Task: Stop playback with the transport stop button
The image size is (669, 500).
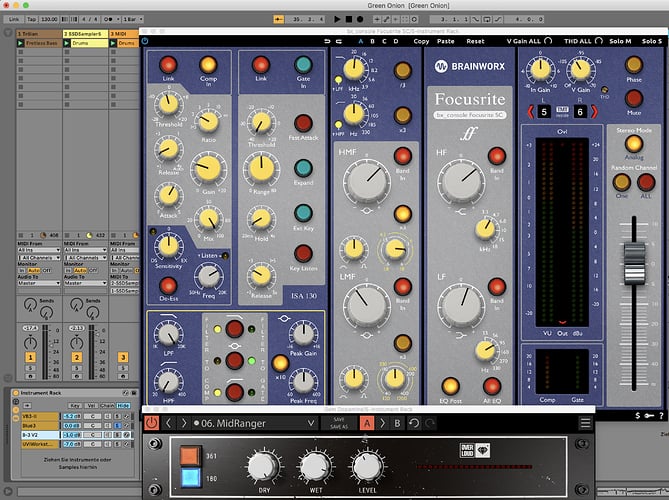Action: pyautogui.click(x=349, y=19)
